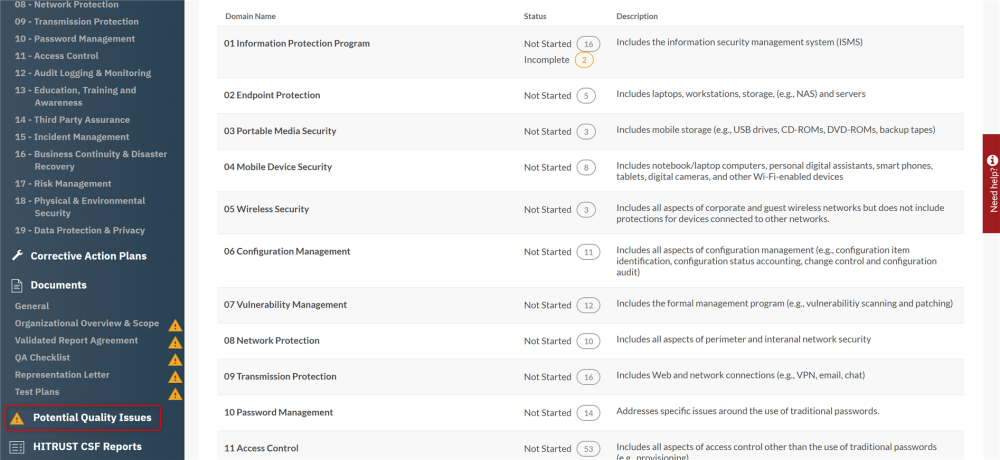1000x460 pixels.
Task: Click warning icon next to Organizational Overview & Scope
Action: pos(175,325)
